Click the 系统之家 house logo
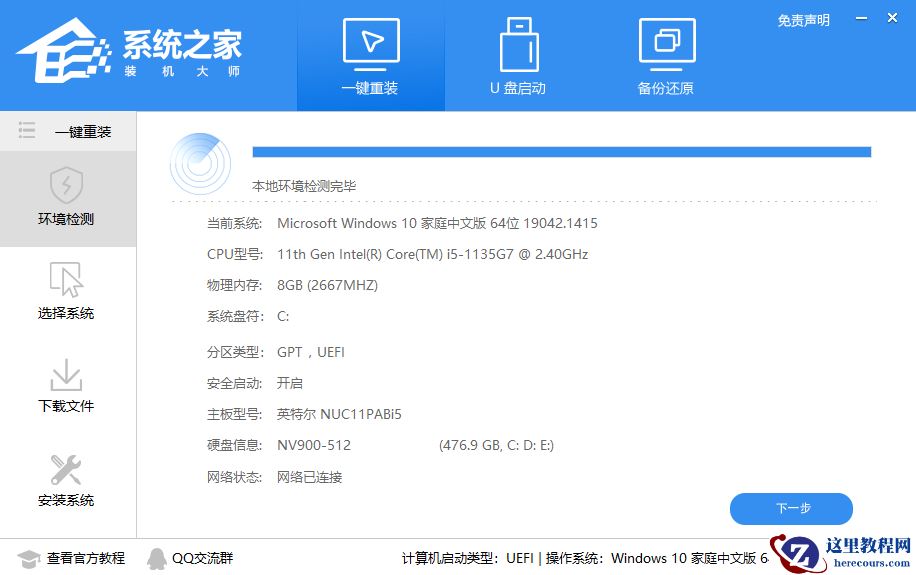 tap(64, 50)
